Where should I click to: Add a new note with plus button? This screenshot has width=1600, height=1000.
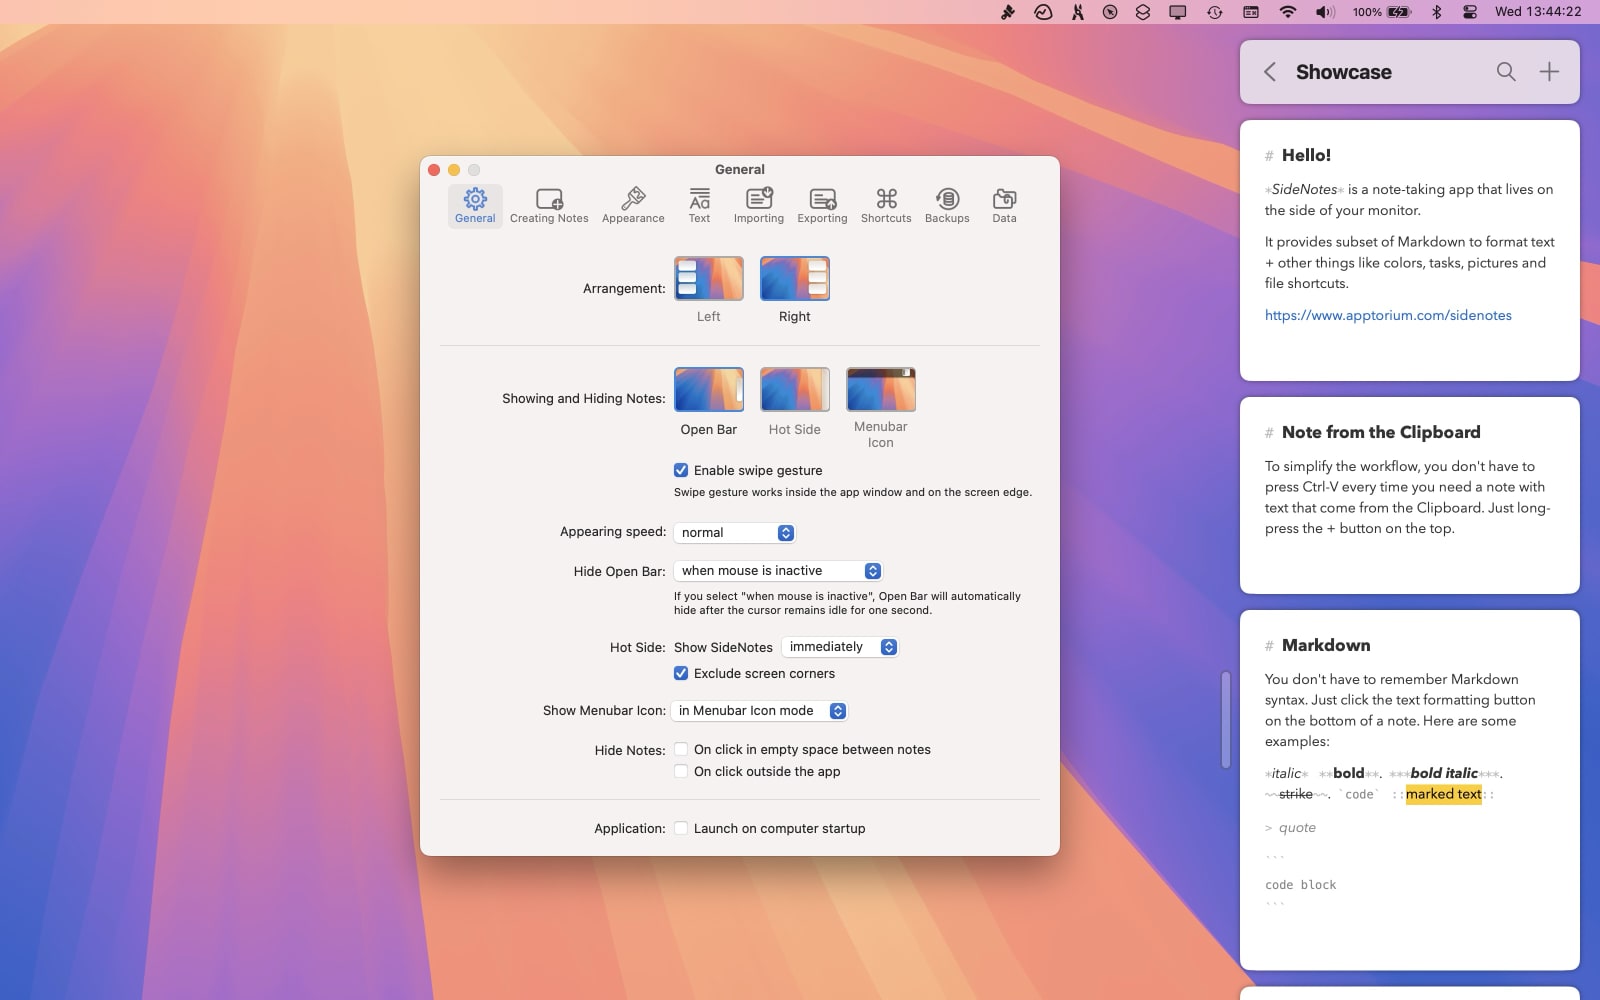click(1549, 72)
